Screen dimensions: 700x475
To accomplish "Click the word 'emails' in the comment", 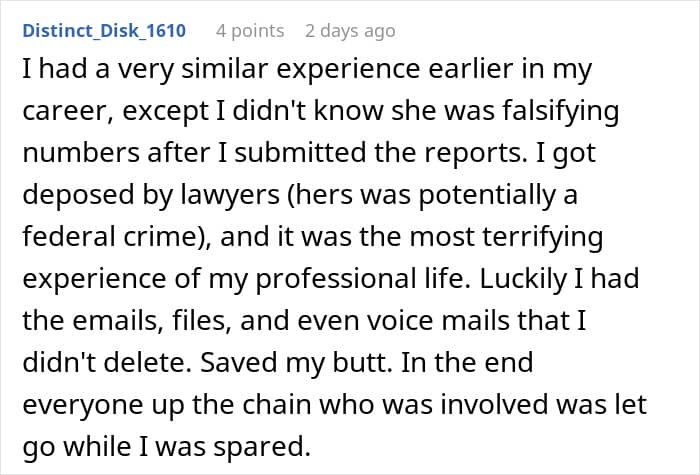I will click(x=117, y=321).
